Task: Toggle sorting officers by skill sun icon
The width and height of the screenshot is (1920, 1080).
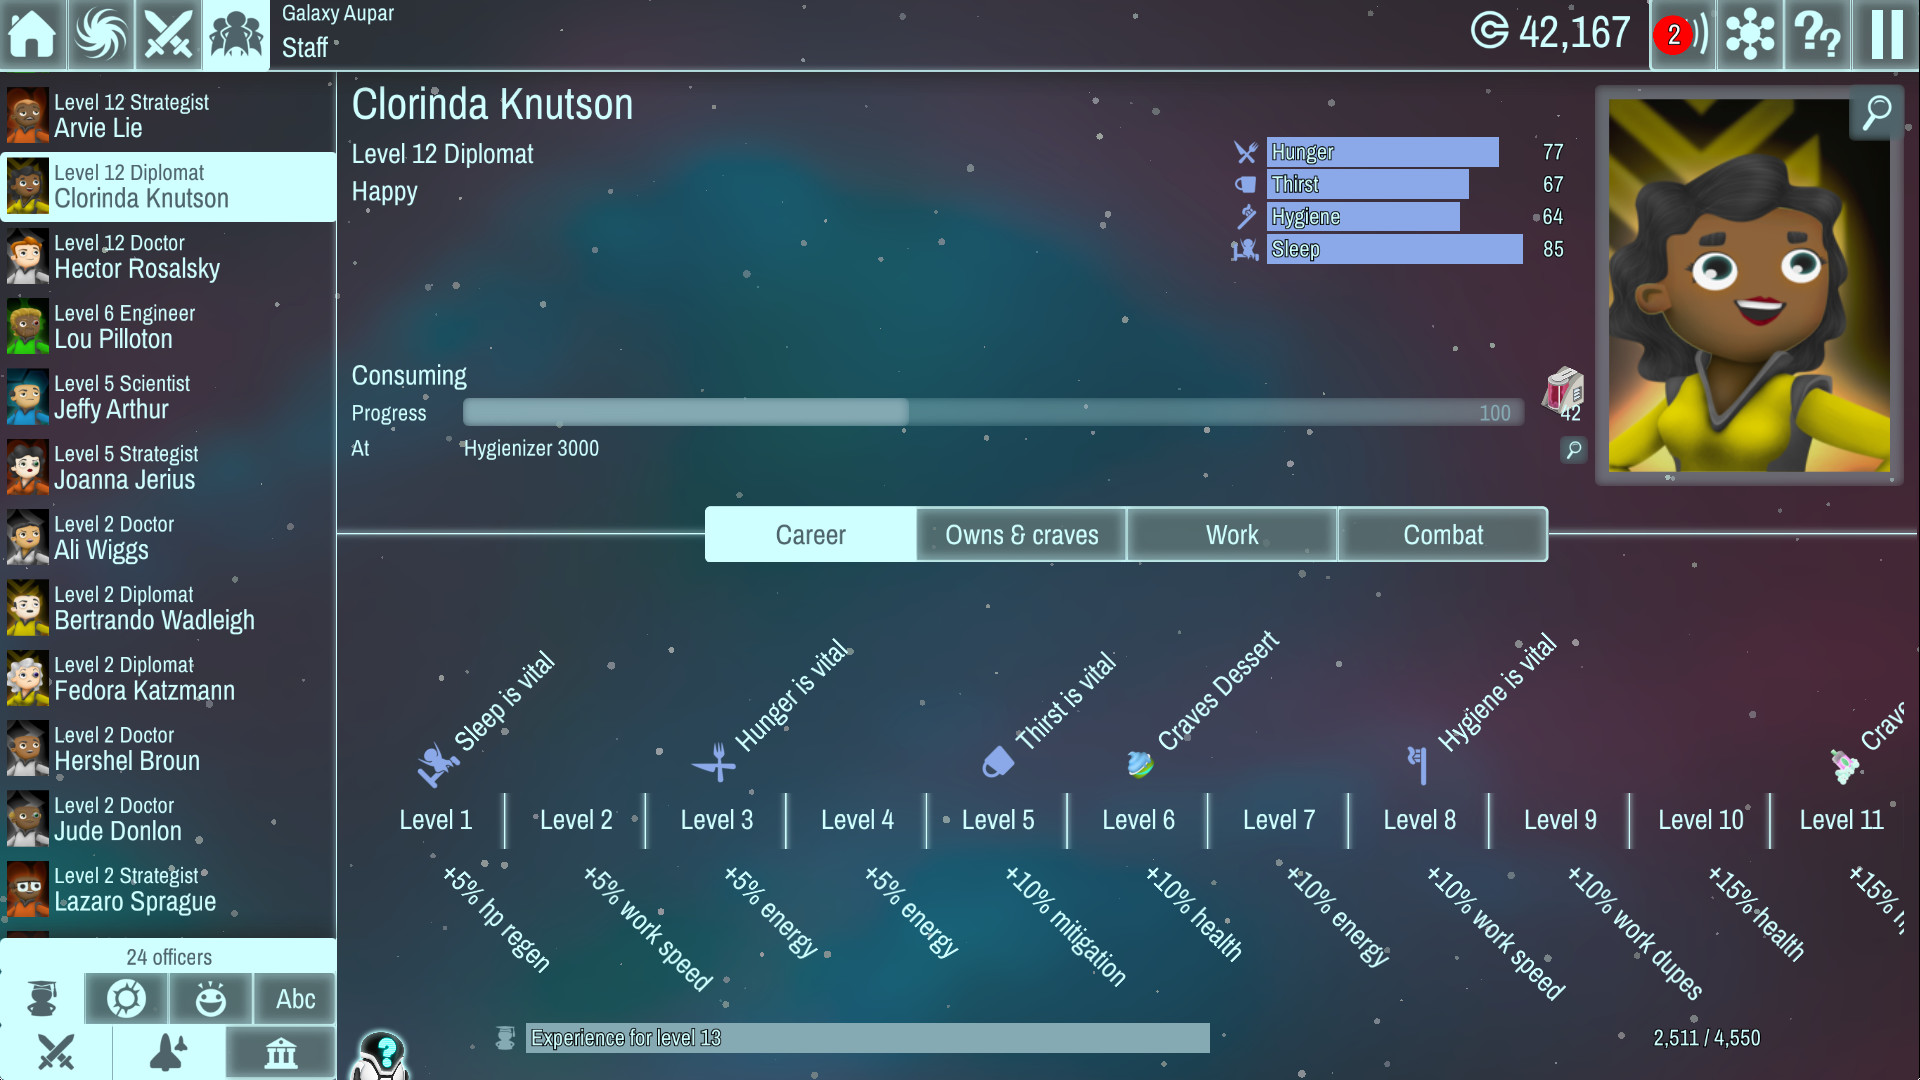Action: [x=125, y=998]
